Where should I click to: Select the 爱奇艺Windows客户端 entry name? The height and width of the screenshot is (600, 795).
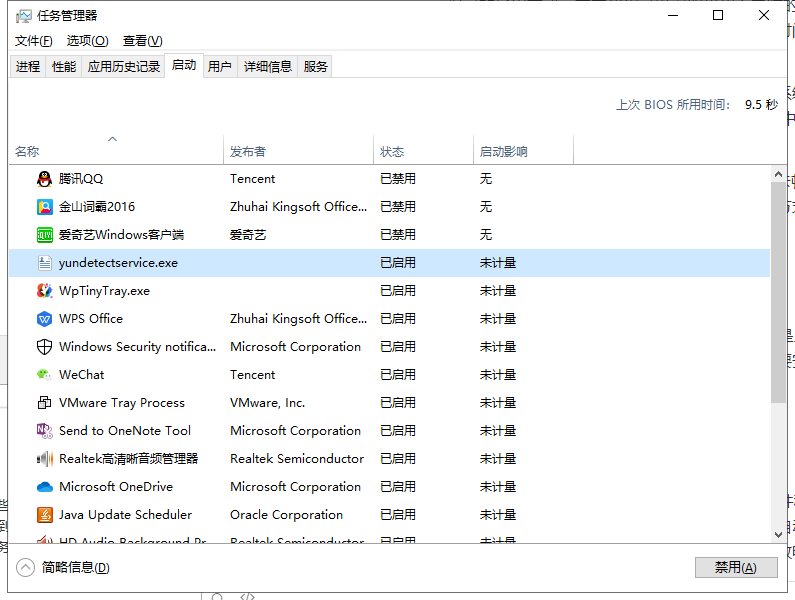click(121, 235)
